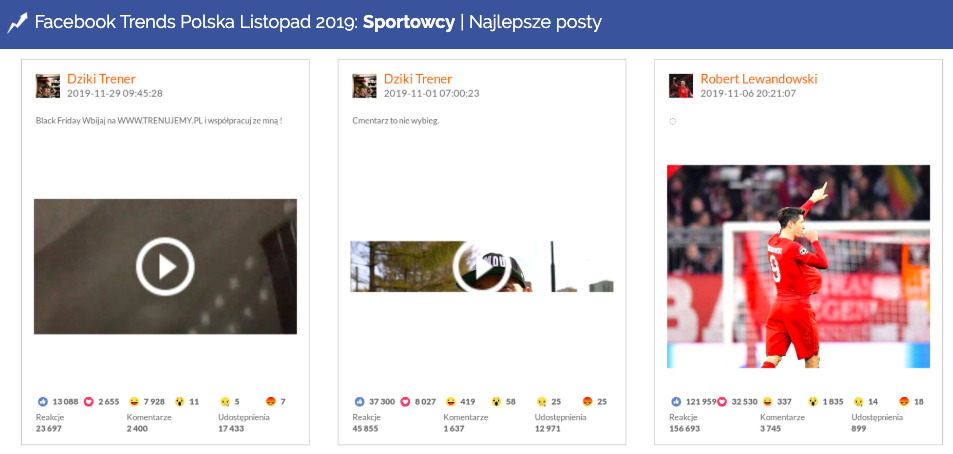The width and height of the screenshot is (953, 454).
Task: Click the Black Friday post caption text
Action: (159, 121)
